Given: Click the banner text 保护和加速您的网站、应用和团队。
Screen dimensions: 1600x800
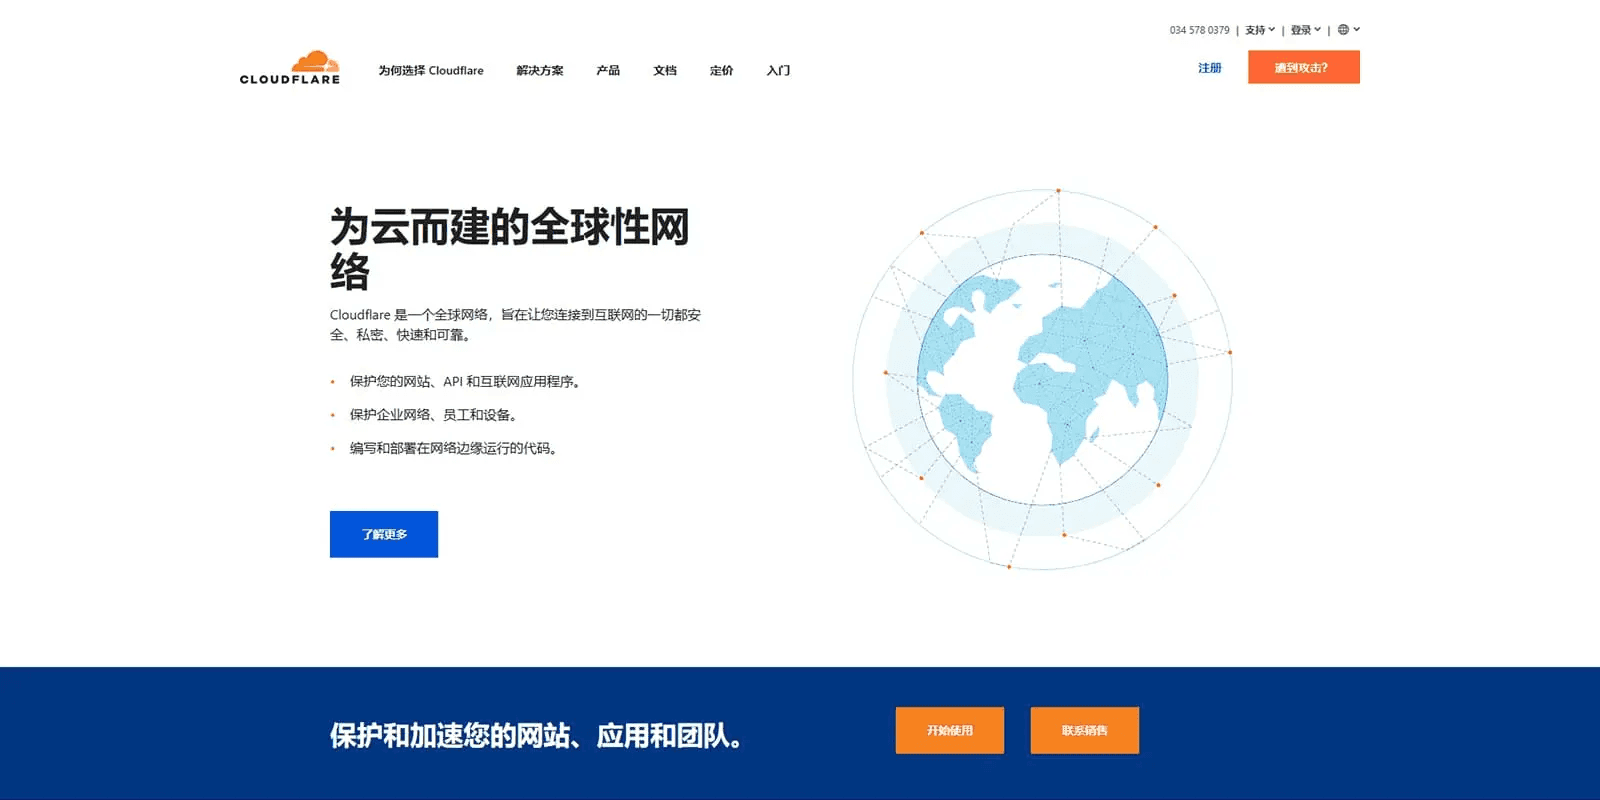Looking at the screenshot, I should click(x=537, y=736).
